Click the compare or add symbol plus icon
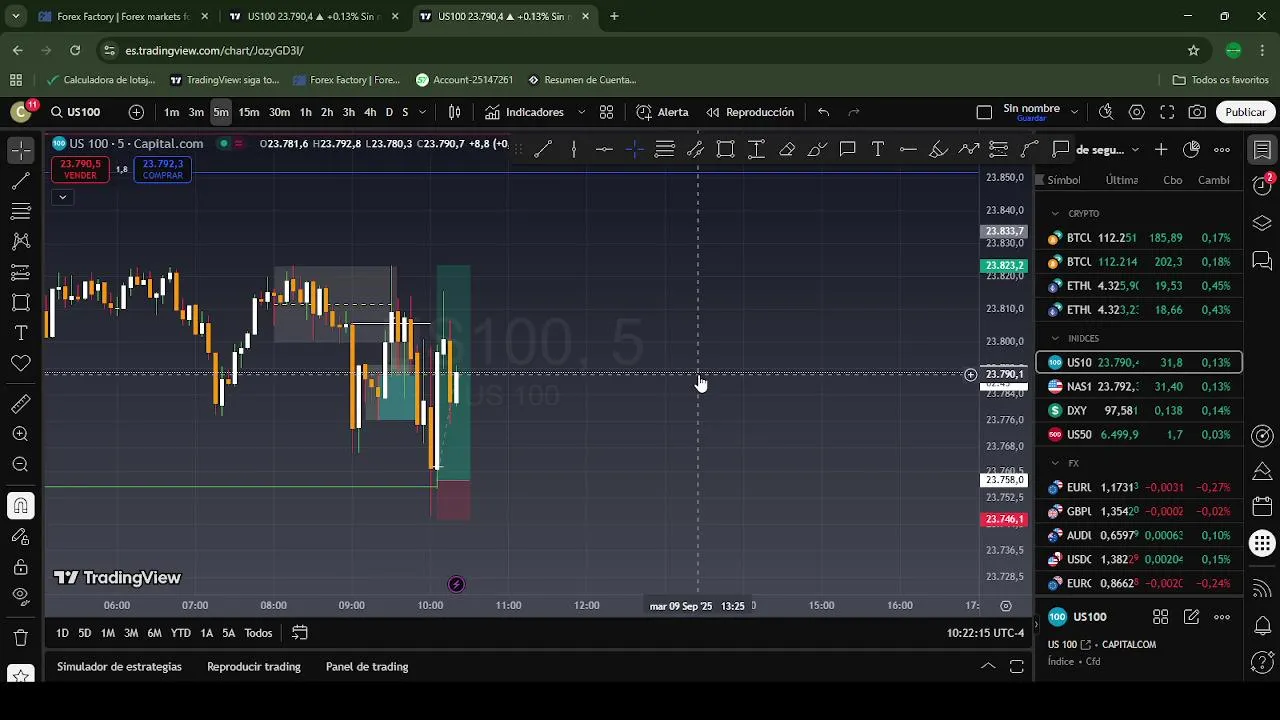Image resolution: width=1280 pixels, height=720 pixels. (136, 112)
